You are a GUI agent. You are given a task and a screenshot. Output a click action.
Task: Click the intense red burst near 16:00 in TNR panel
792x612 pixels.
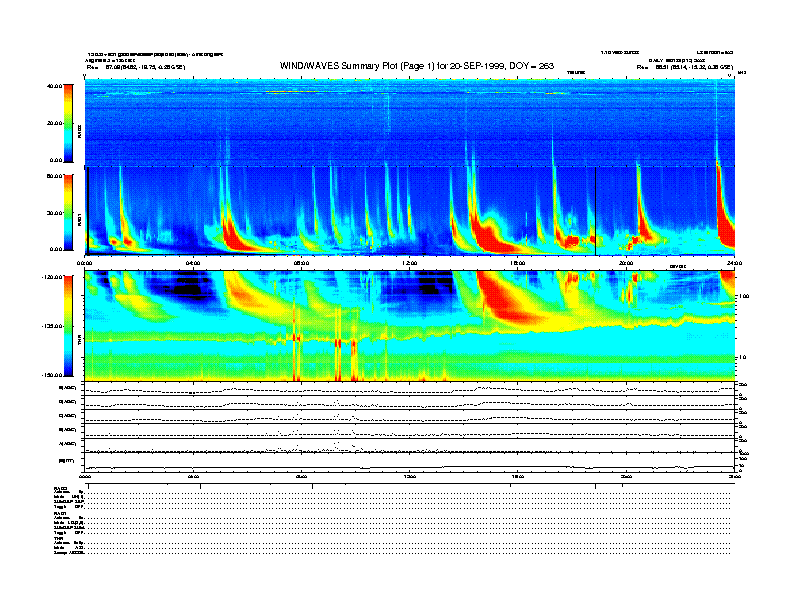(x=505, y=298)
